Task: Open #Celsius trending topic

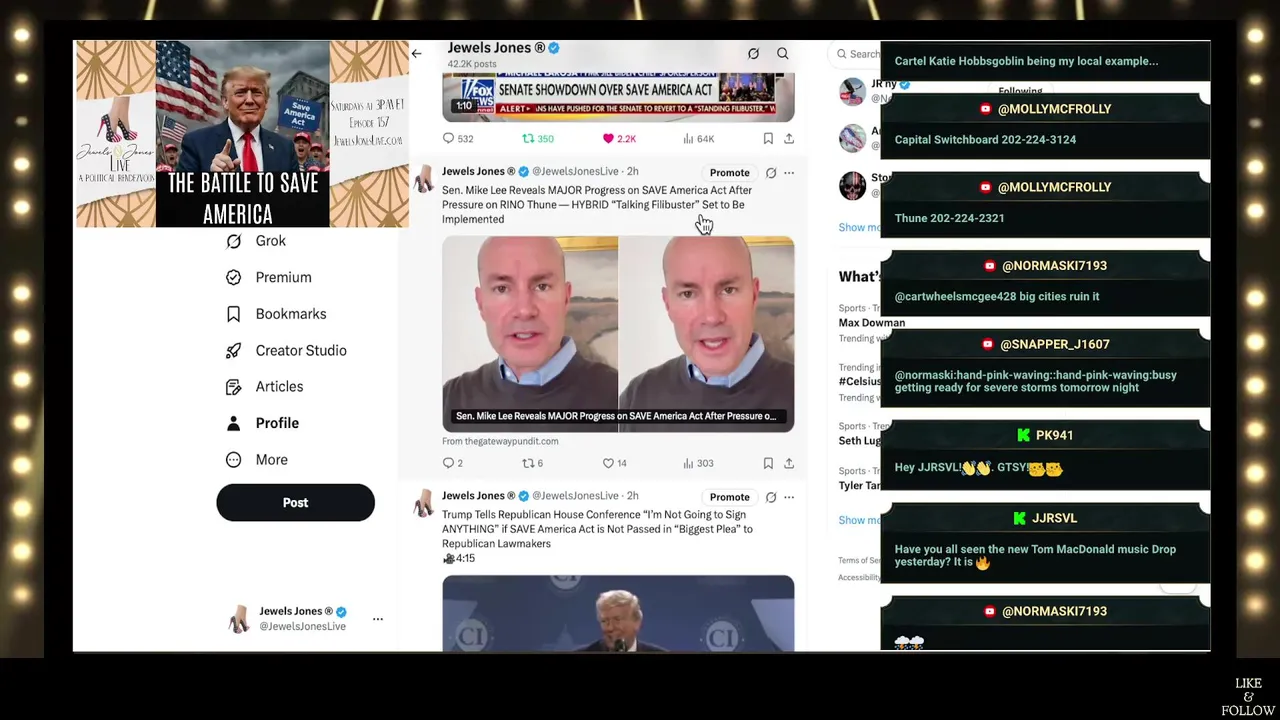Action: 860,381
